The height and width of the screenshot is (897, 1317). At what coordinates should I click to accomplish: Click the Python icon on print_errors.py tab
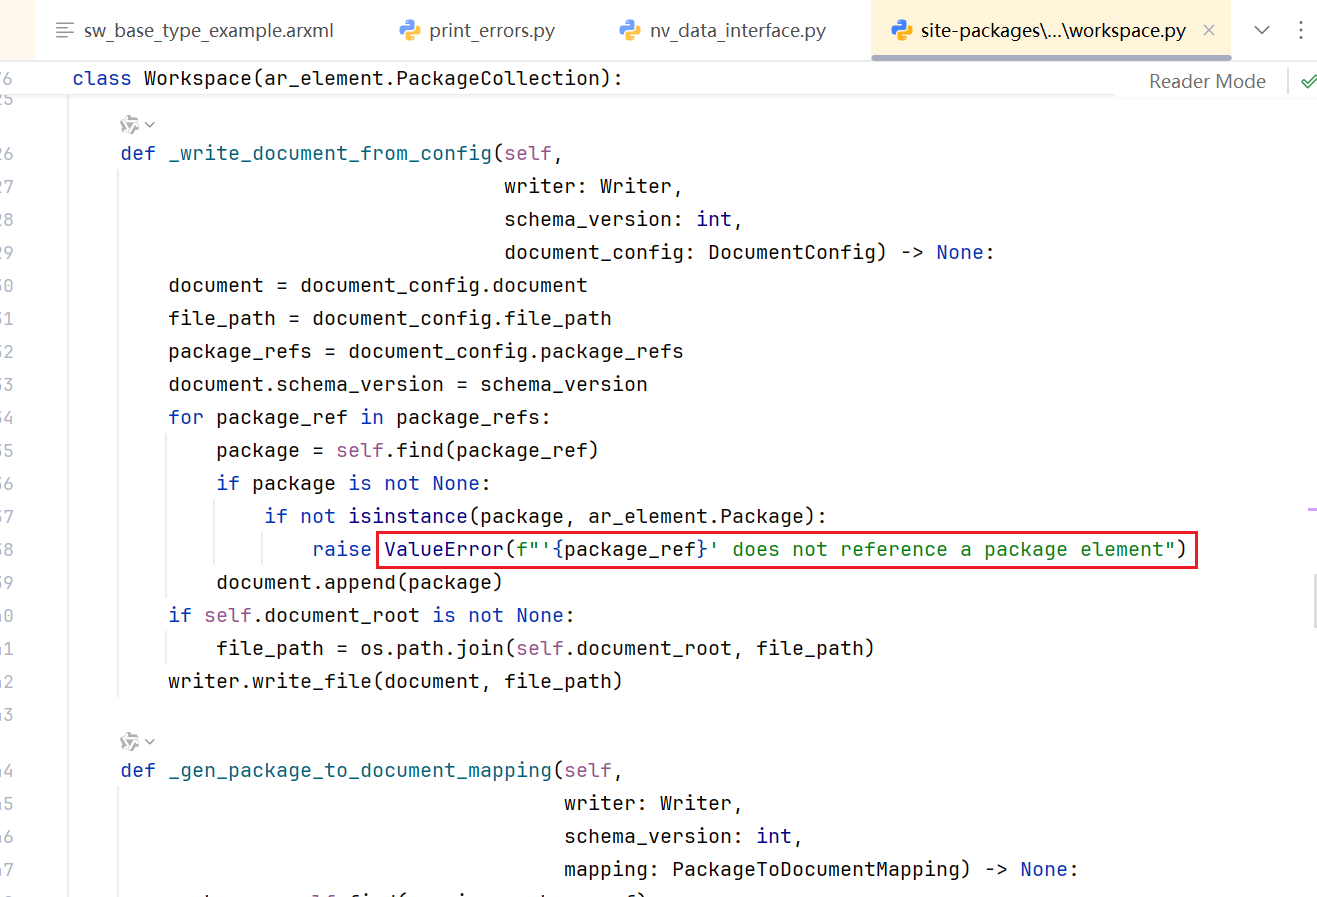(x=410, y=31)
